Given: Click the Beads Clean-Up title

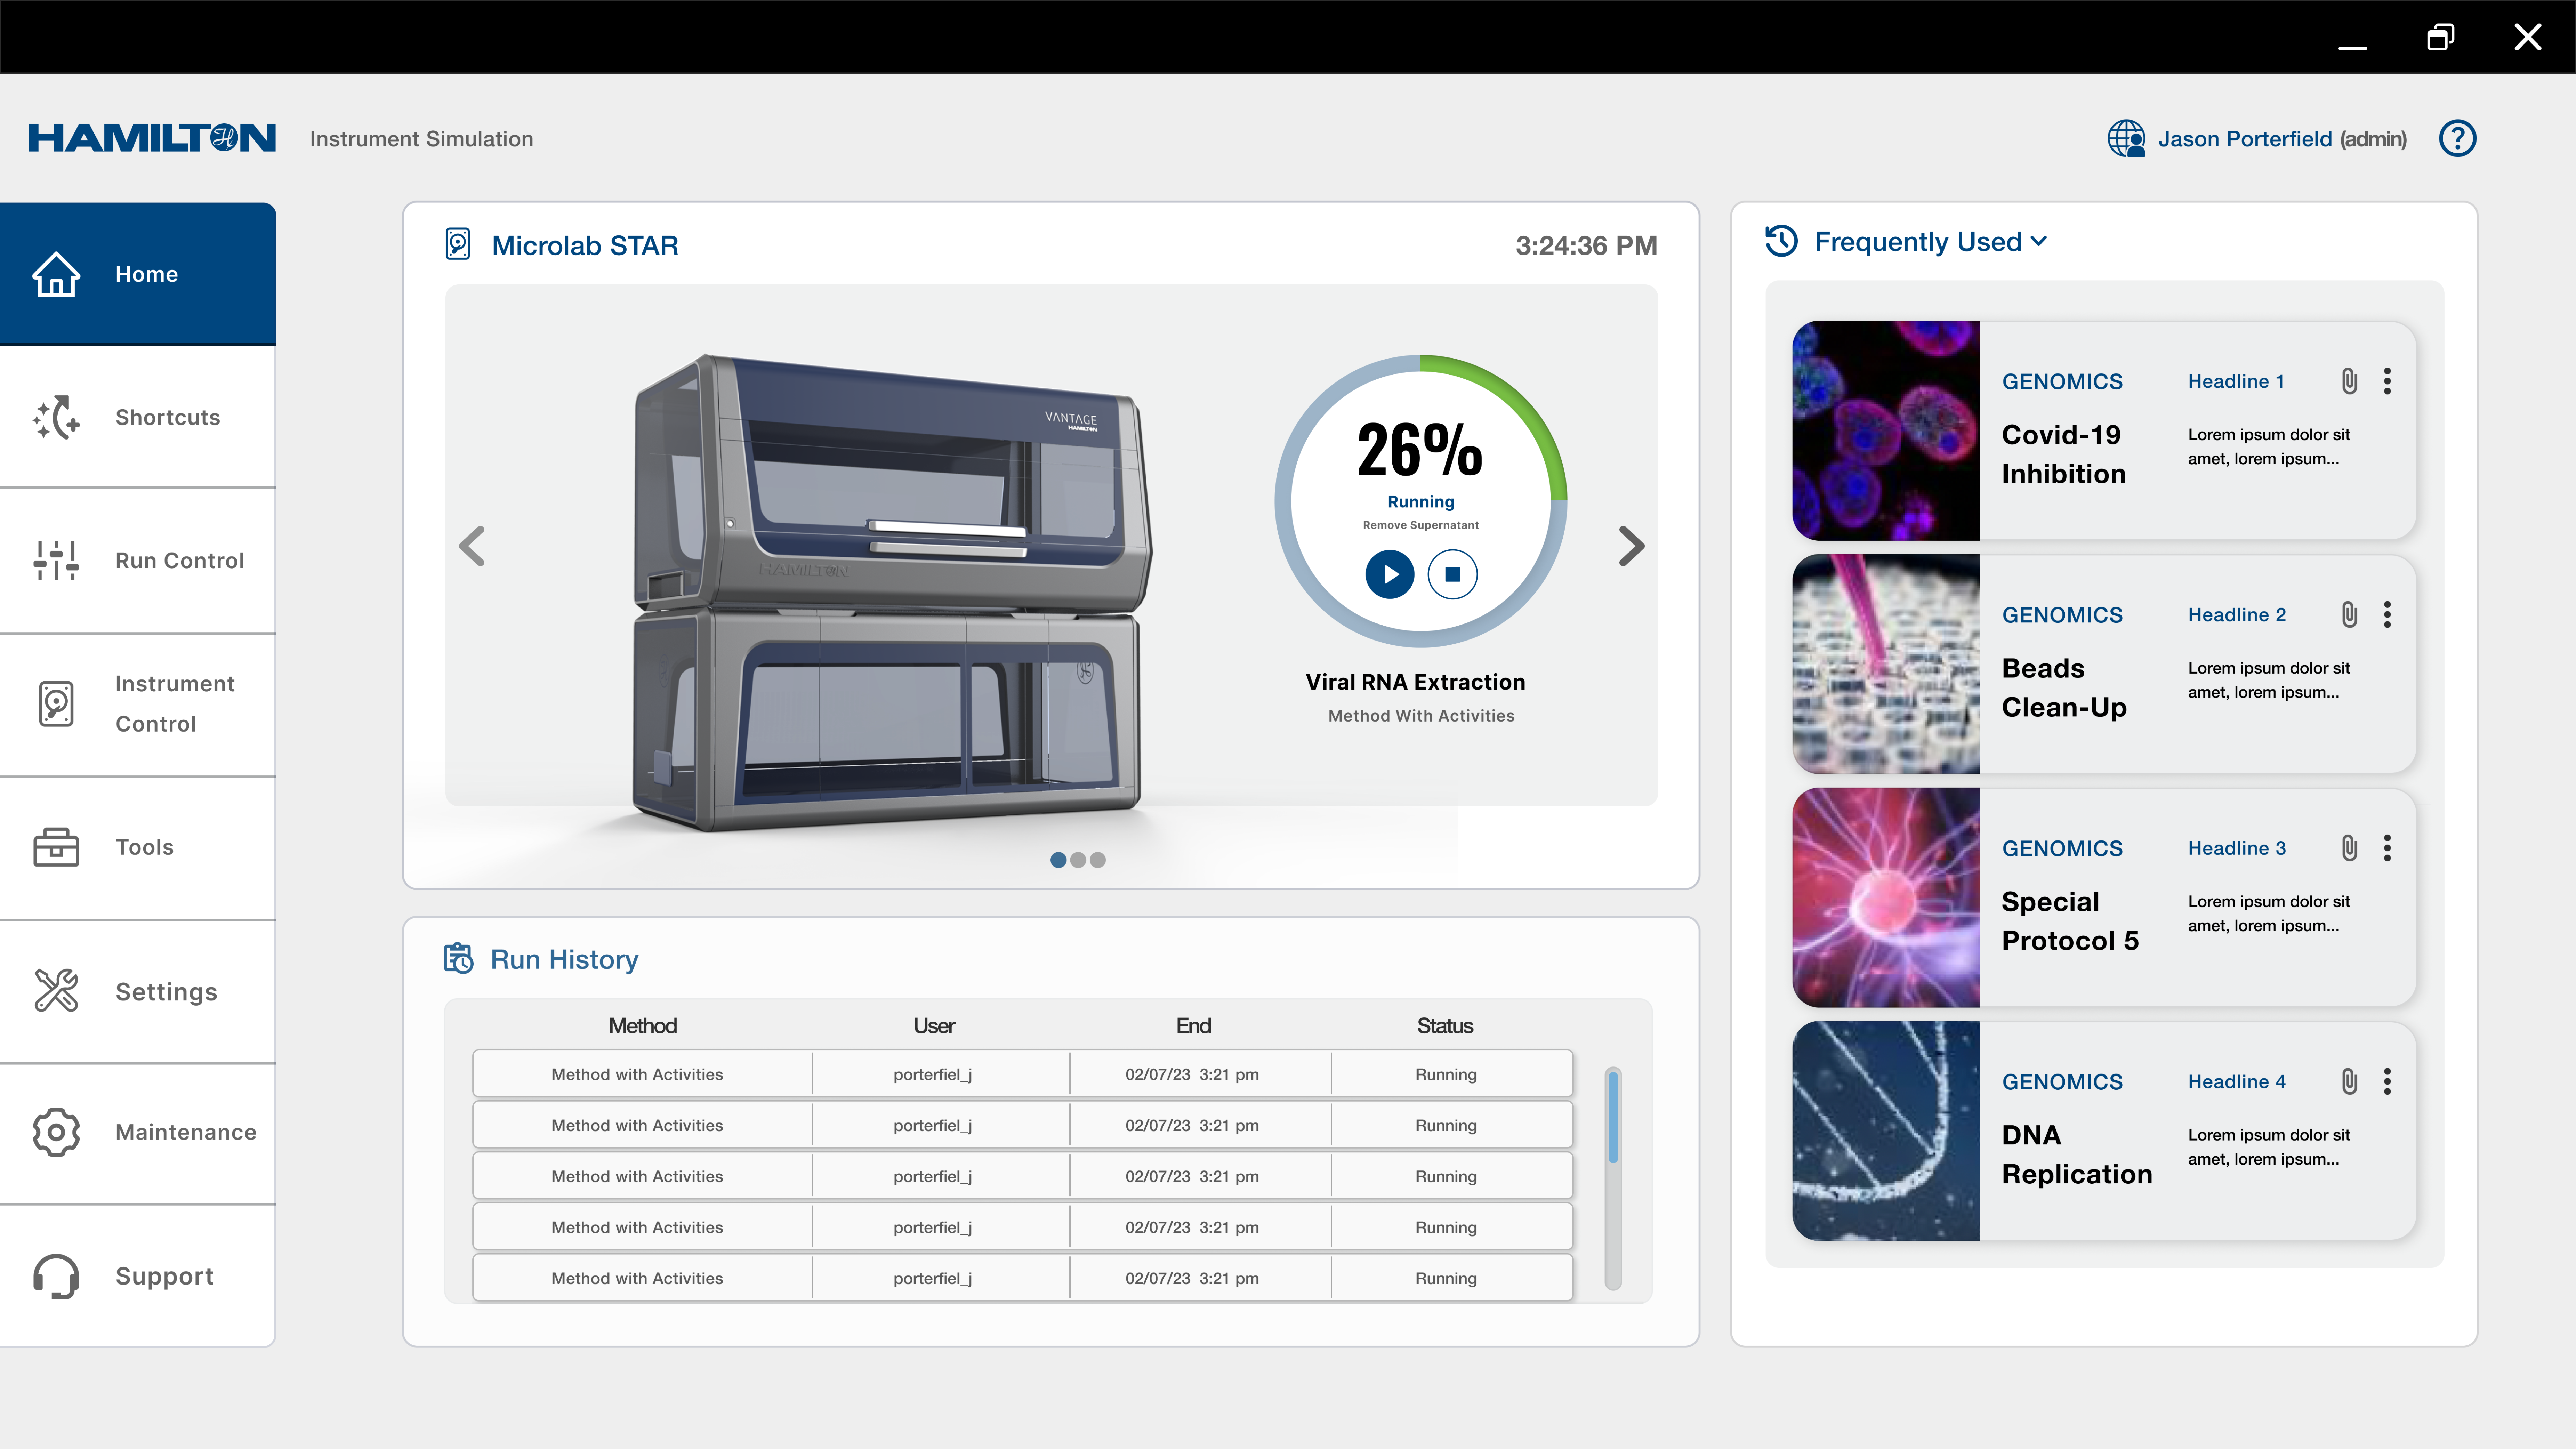Looking at the screenshot, I should [2064, 688].
